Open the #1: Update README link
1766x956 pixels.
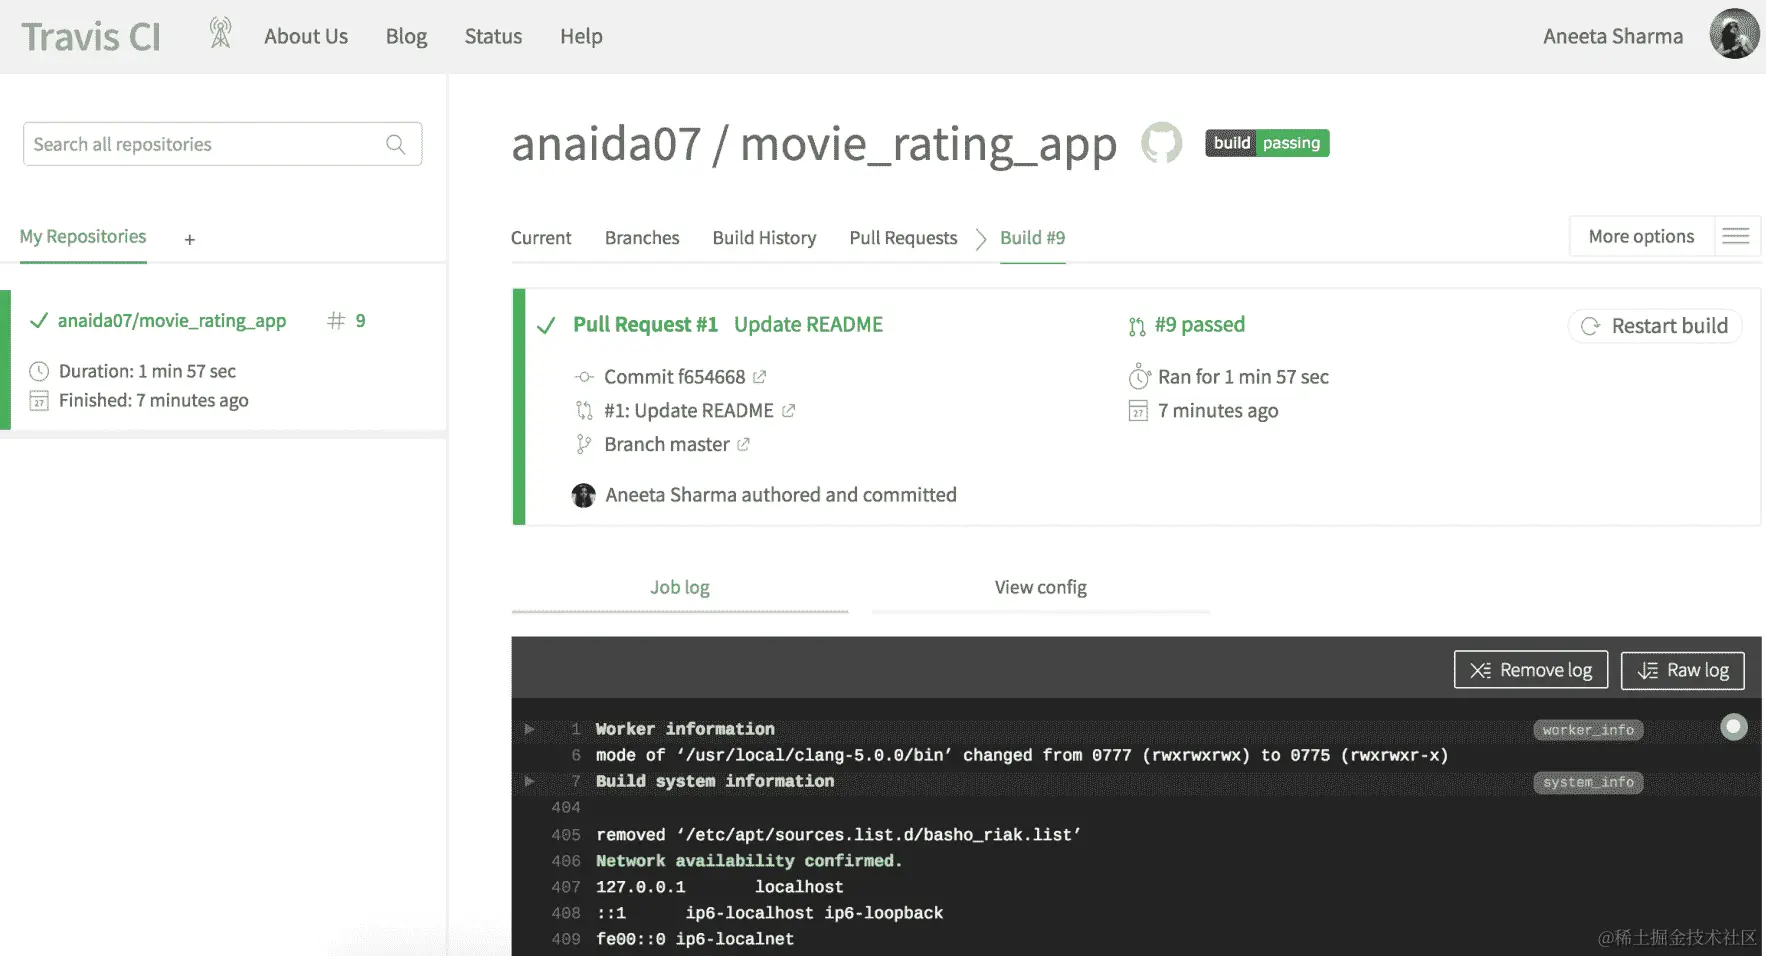click(688, 411)
